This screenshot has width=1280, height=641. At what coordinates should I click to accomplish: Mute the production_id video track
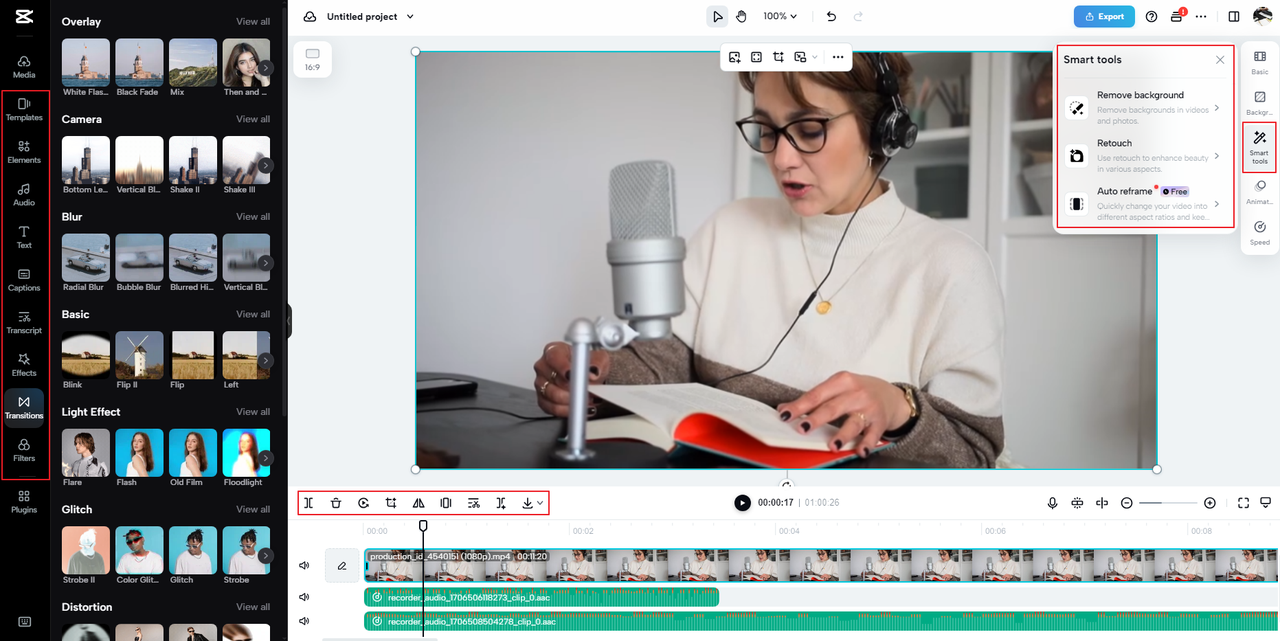pos(304,566)
